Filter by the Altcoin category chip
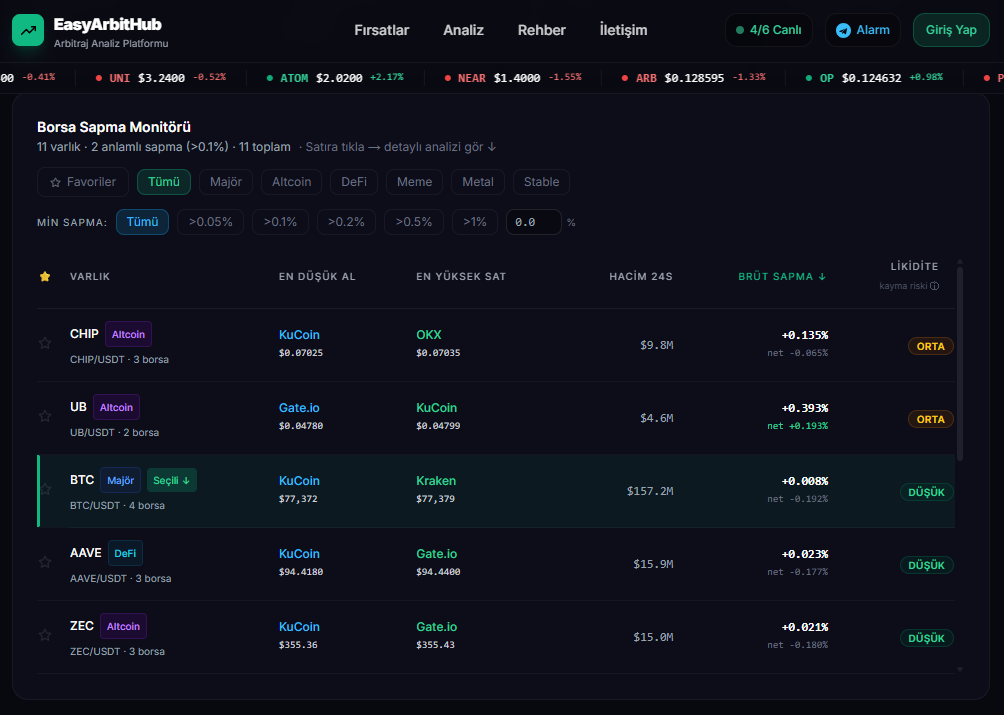Image resolution: width=1004 pixels, height=715 pixels. click(291, 182)
